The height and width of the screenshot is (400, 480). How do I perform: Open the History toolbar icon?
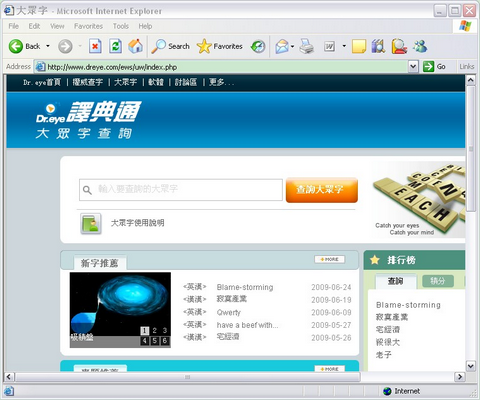[x=258, y=46]
